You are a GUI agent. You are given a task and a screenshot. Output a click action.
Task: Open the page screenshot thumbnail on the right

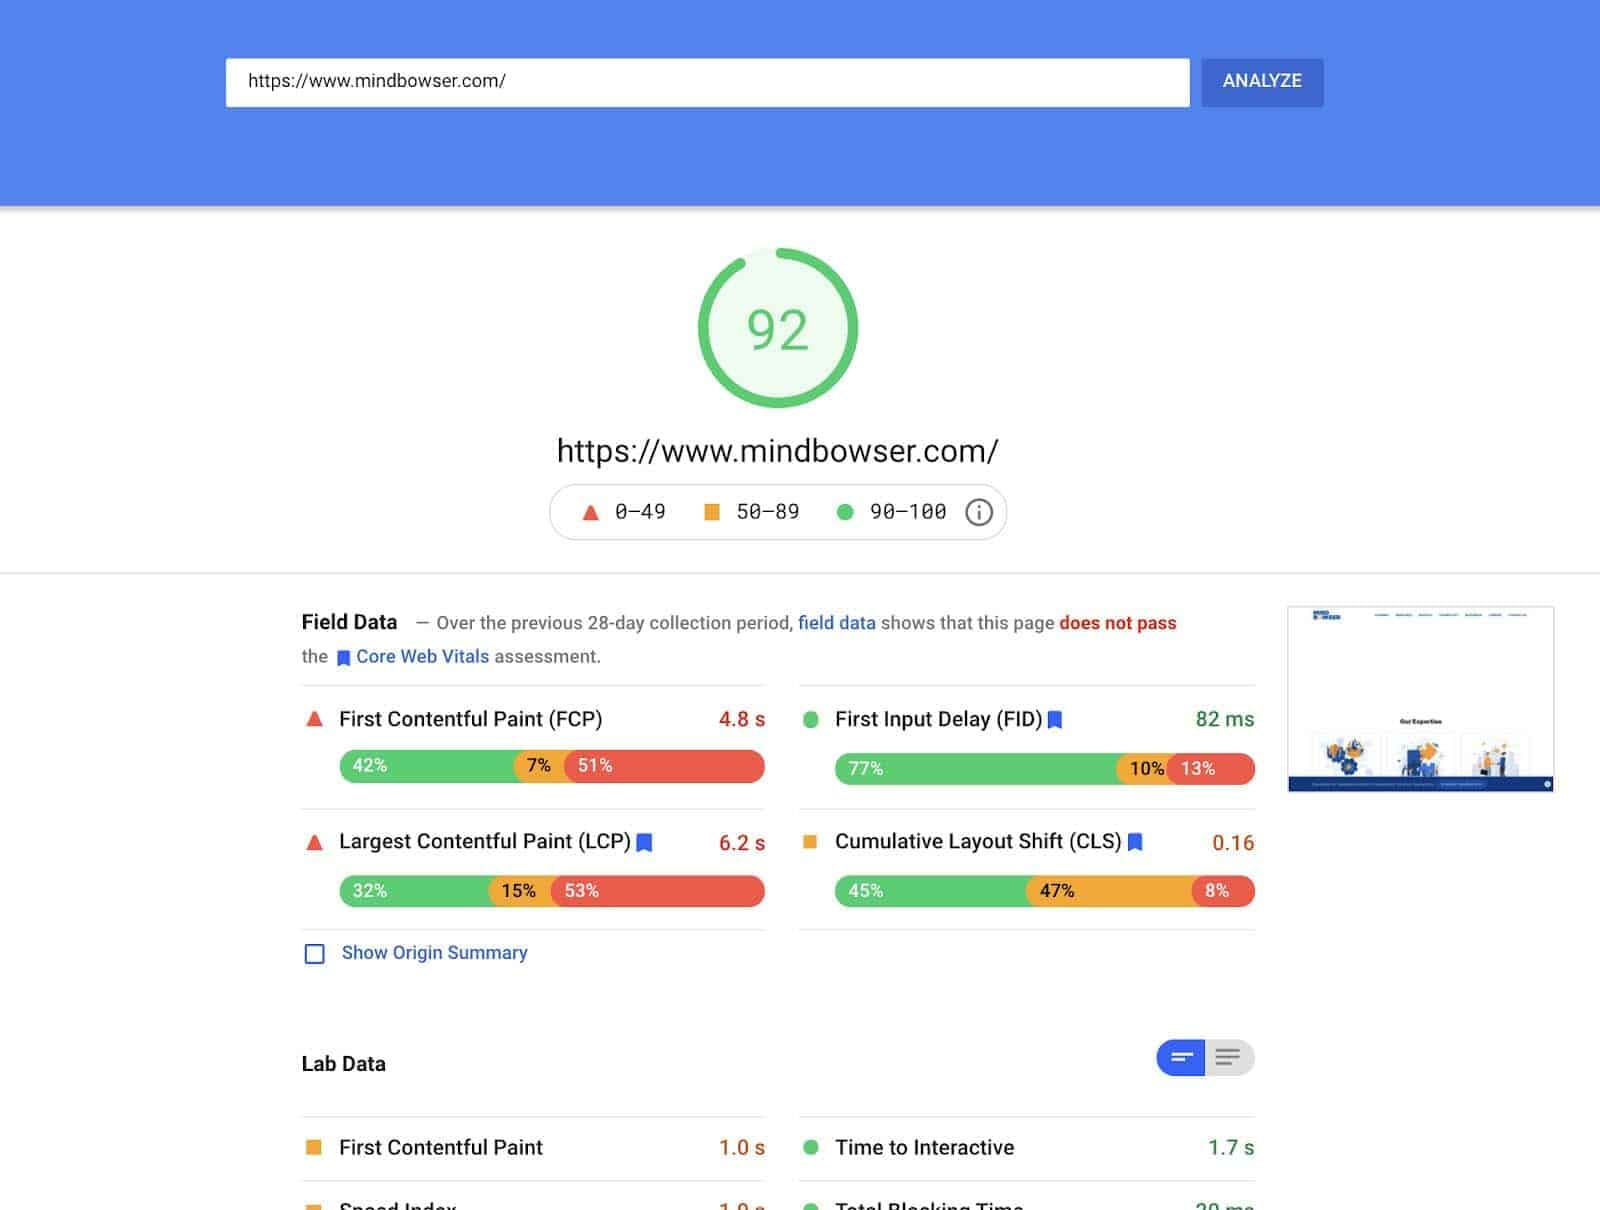click(1421, 698)
